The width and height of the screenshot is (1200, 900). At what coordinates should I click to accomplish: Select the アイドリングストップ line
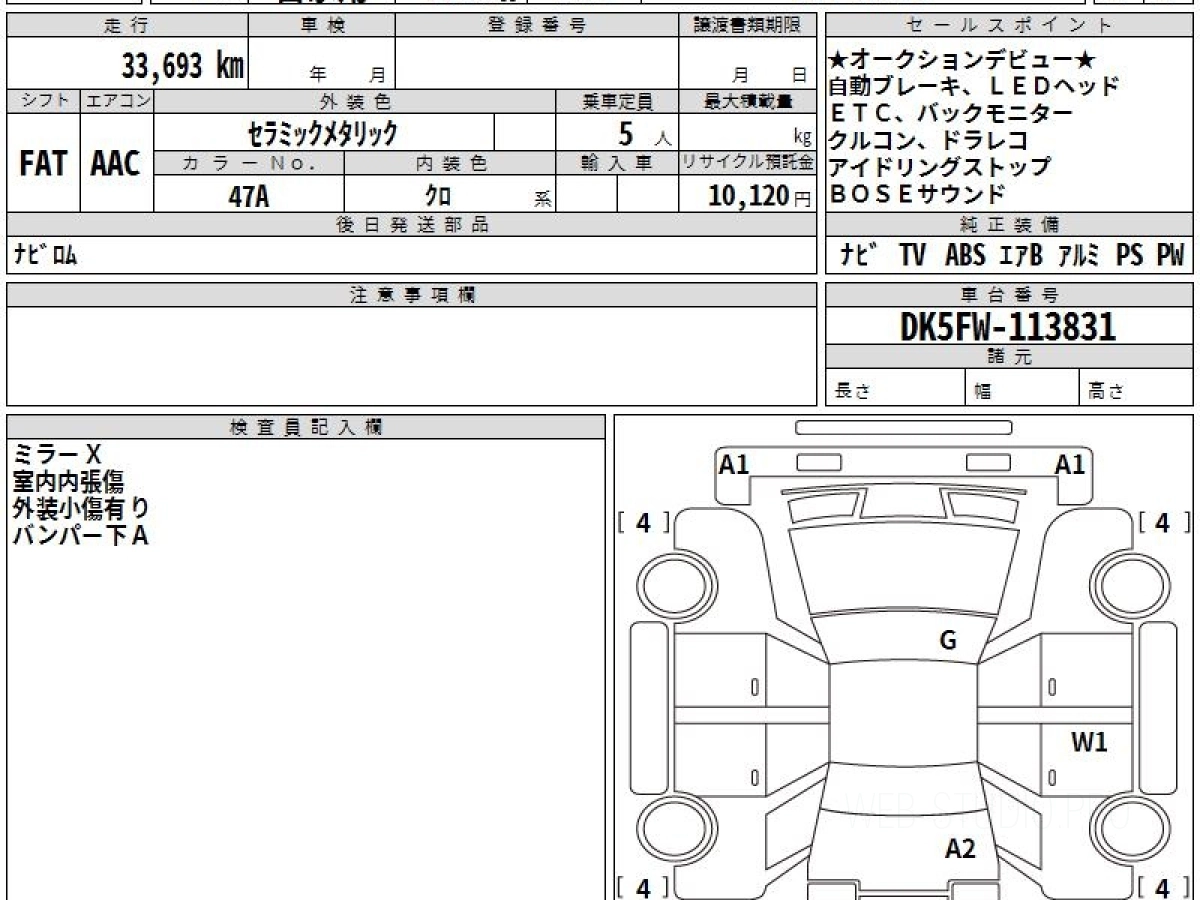[939, 167]
